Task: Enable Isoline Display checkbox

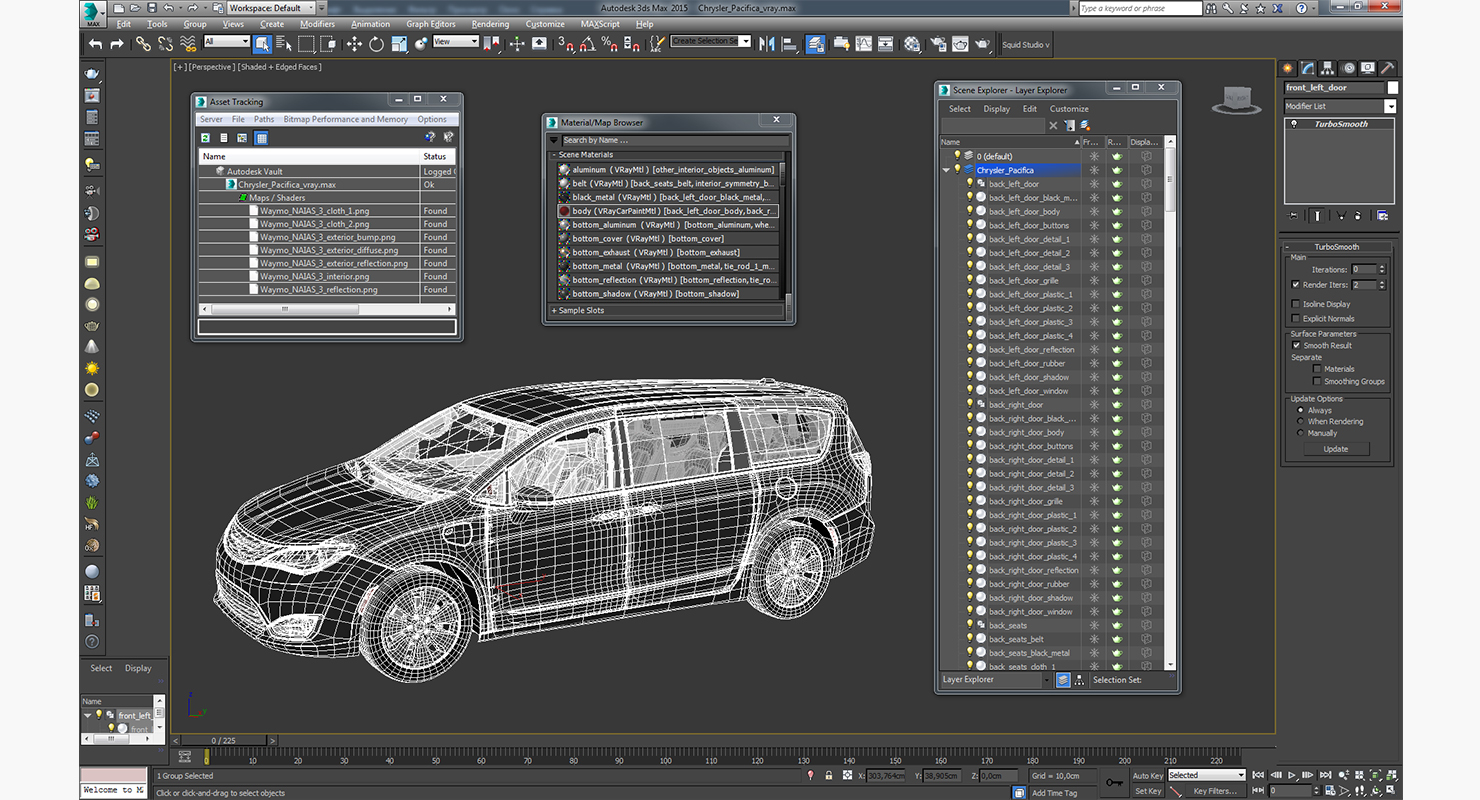Action: [1296, 304]
